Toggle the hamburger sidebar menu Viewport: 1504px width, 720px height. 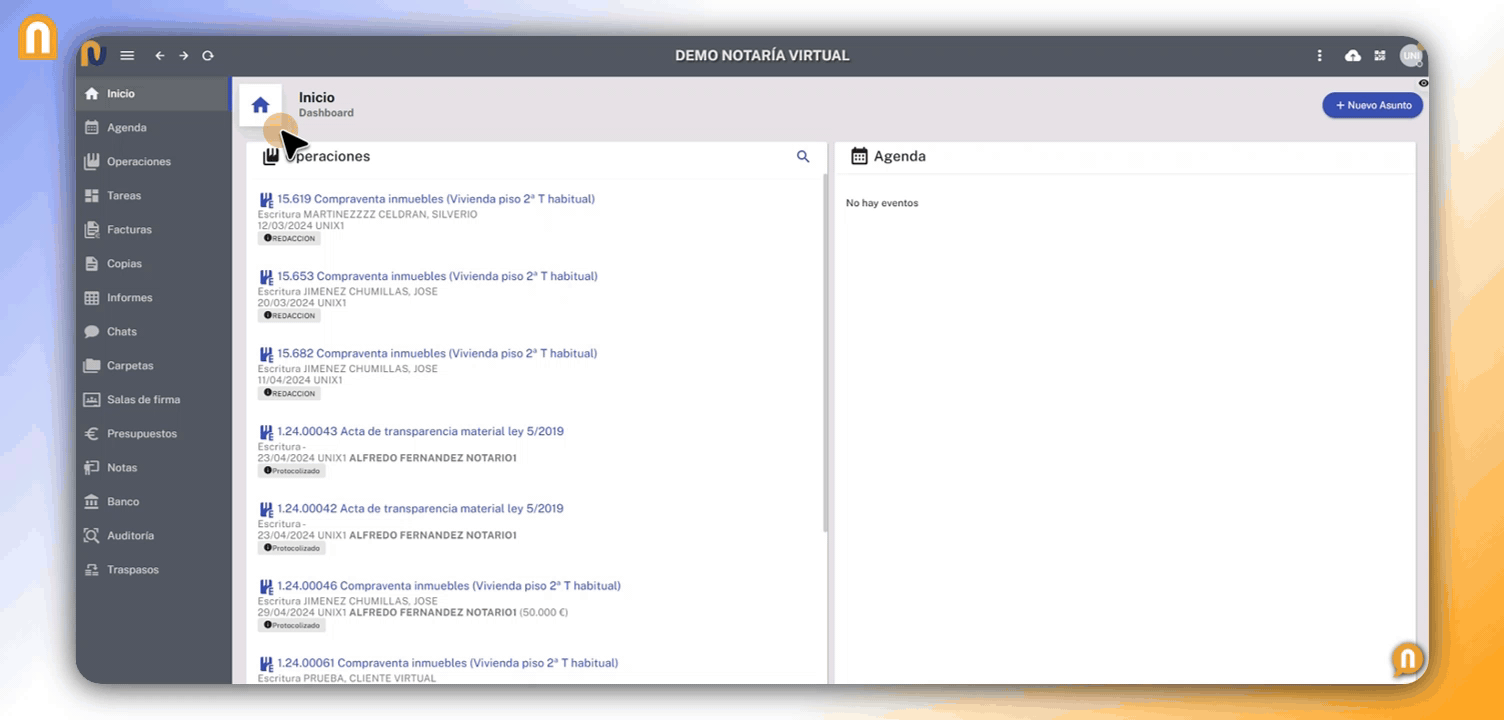click(127, 56)
